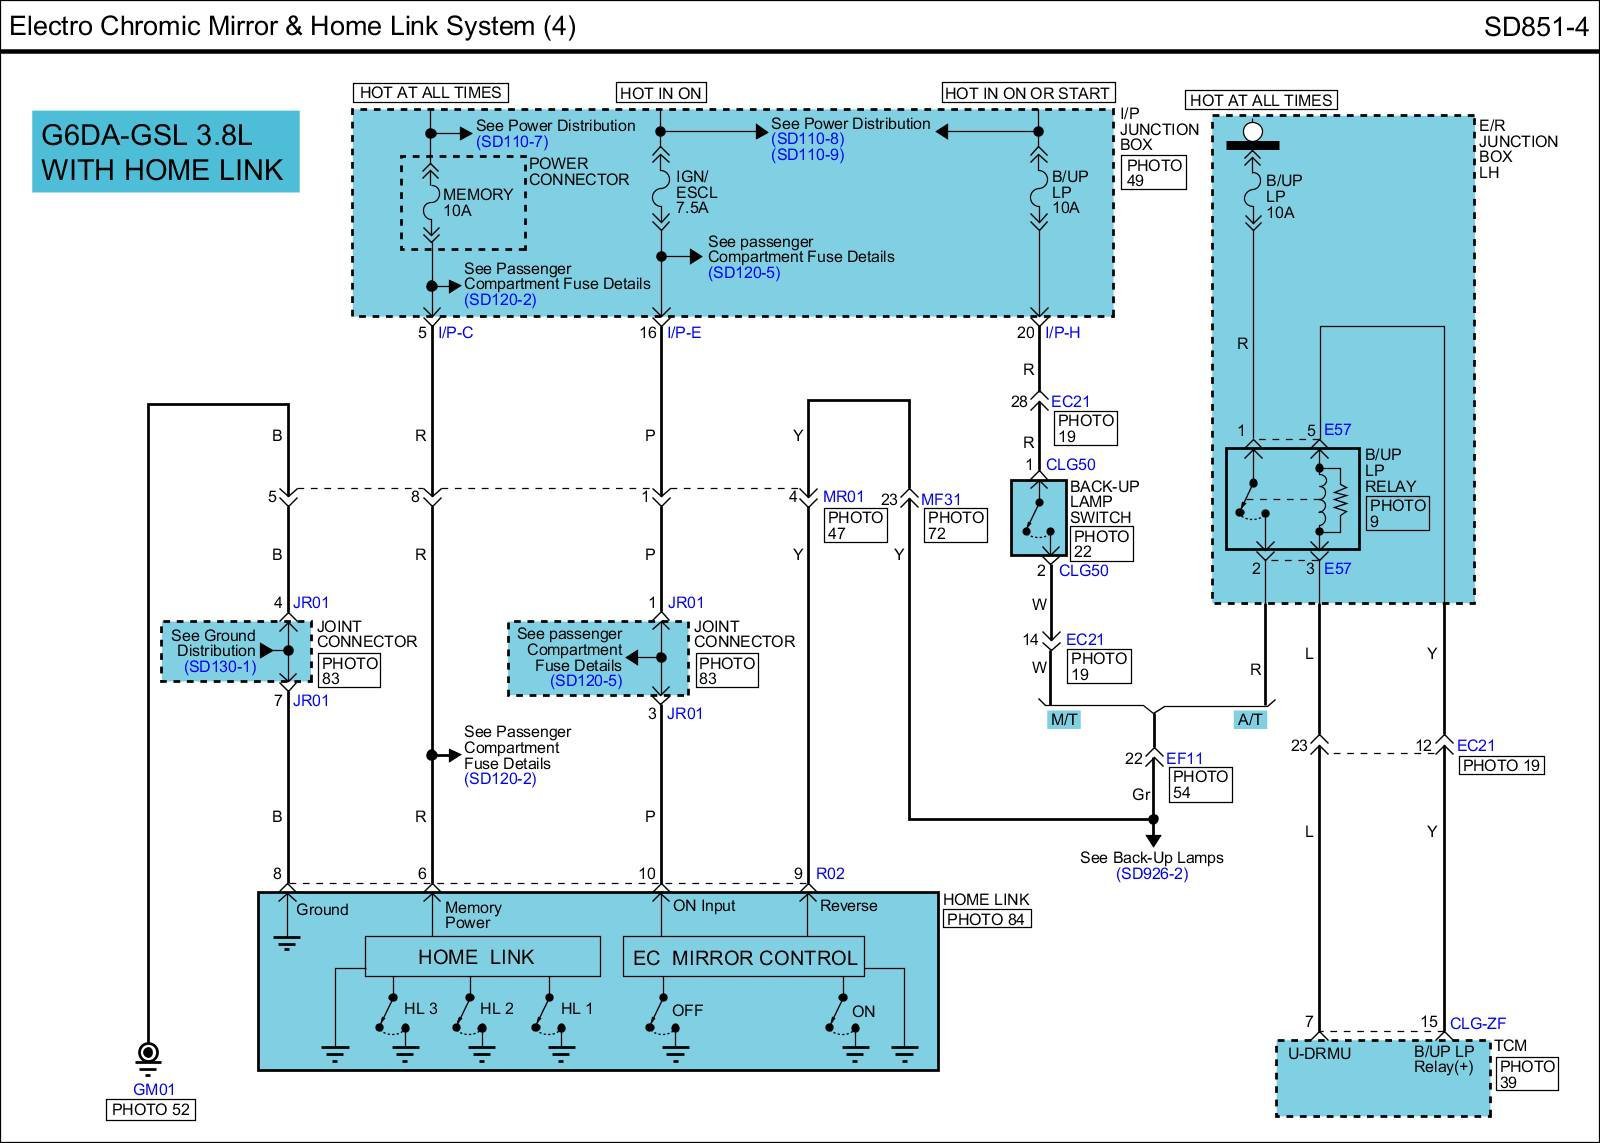The image size is (1600, 1143).
Task: Click the B/UP LP relay coil symbol
Action: 1321,498
